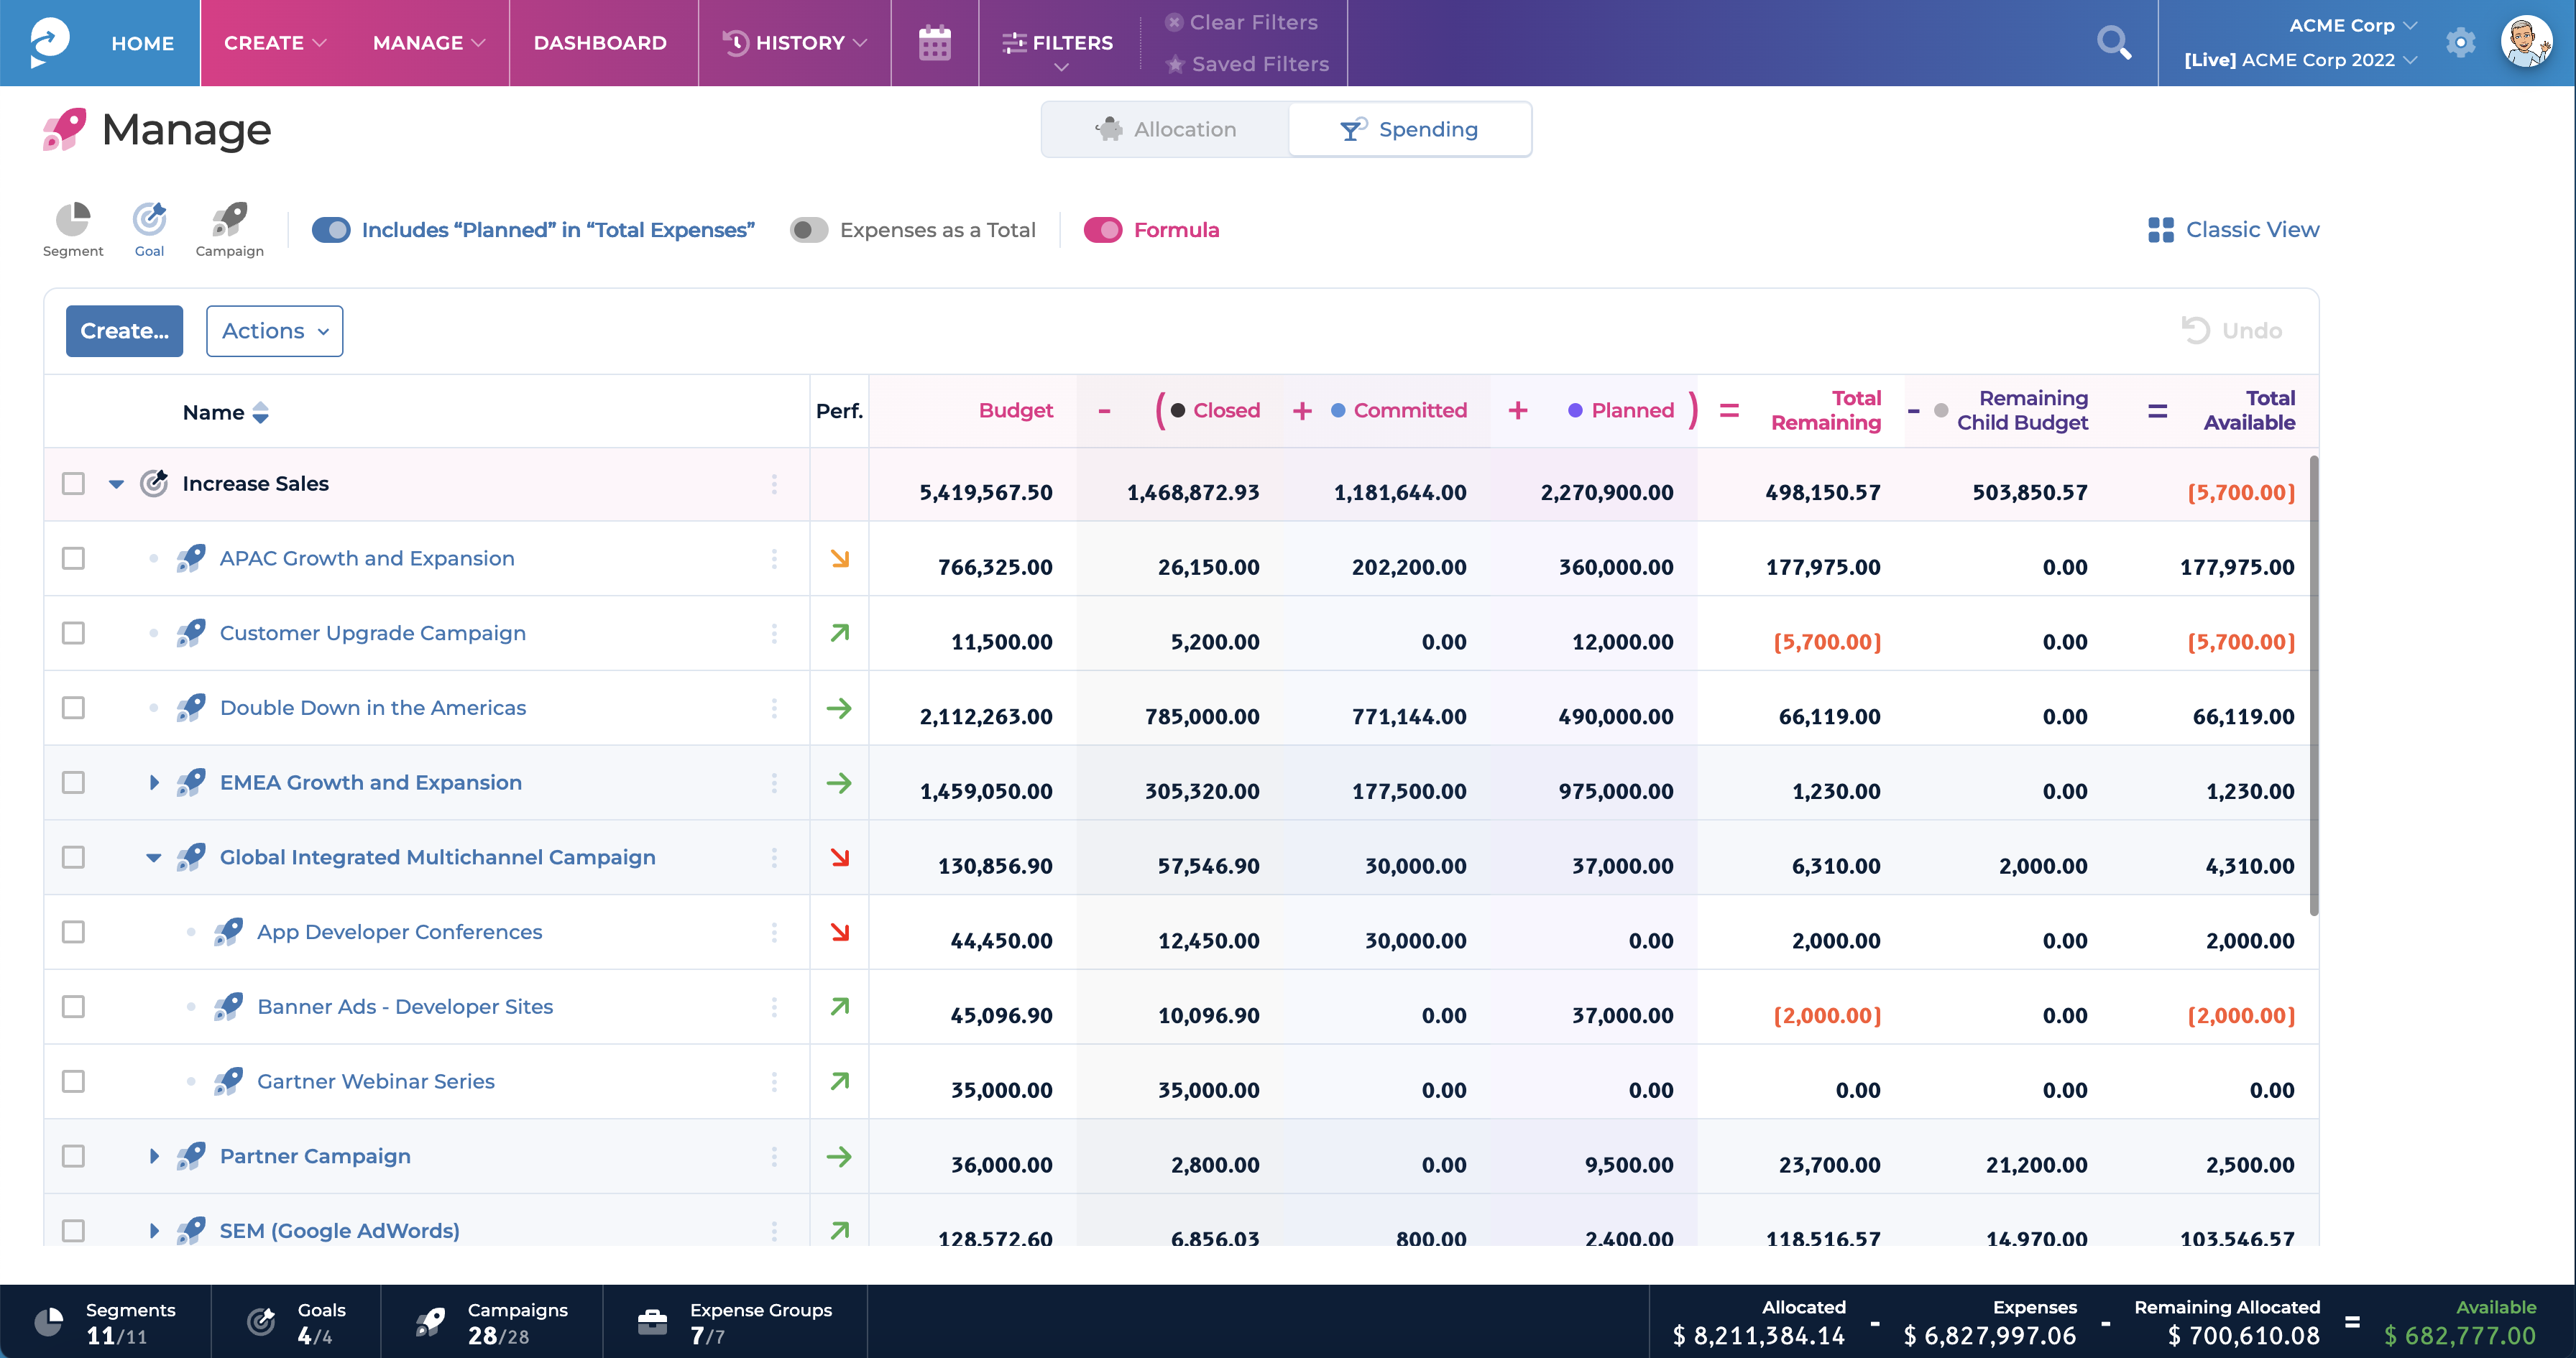2576x1358 pixels.
Task: Open the CREATE menu dropdown
Action: click(x=275, y=43)
